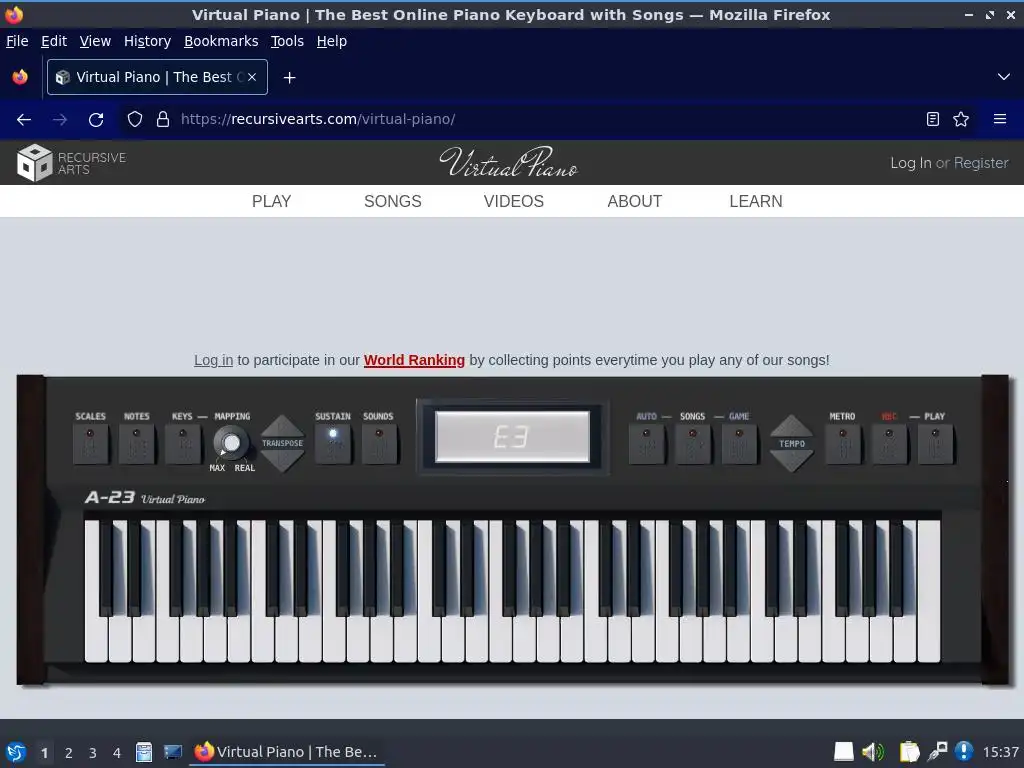
Task: Open the SONGS navigation tab
Action: click(x=392, y=201)
